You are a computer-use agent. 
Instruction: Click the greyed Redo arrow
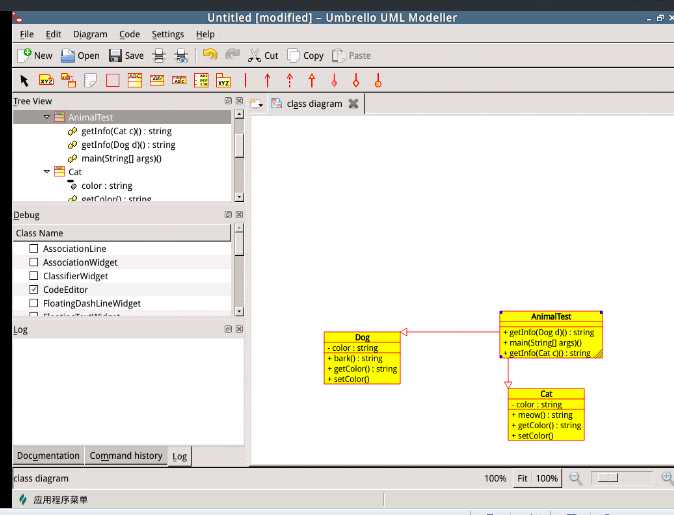[x=233, y=55]
